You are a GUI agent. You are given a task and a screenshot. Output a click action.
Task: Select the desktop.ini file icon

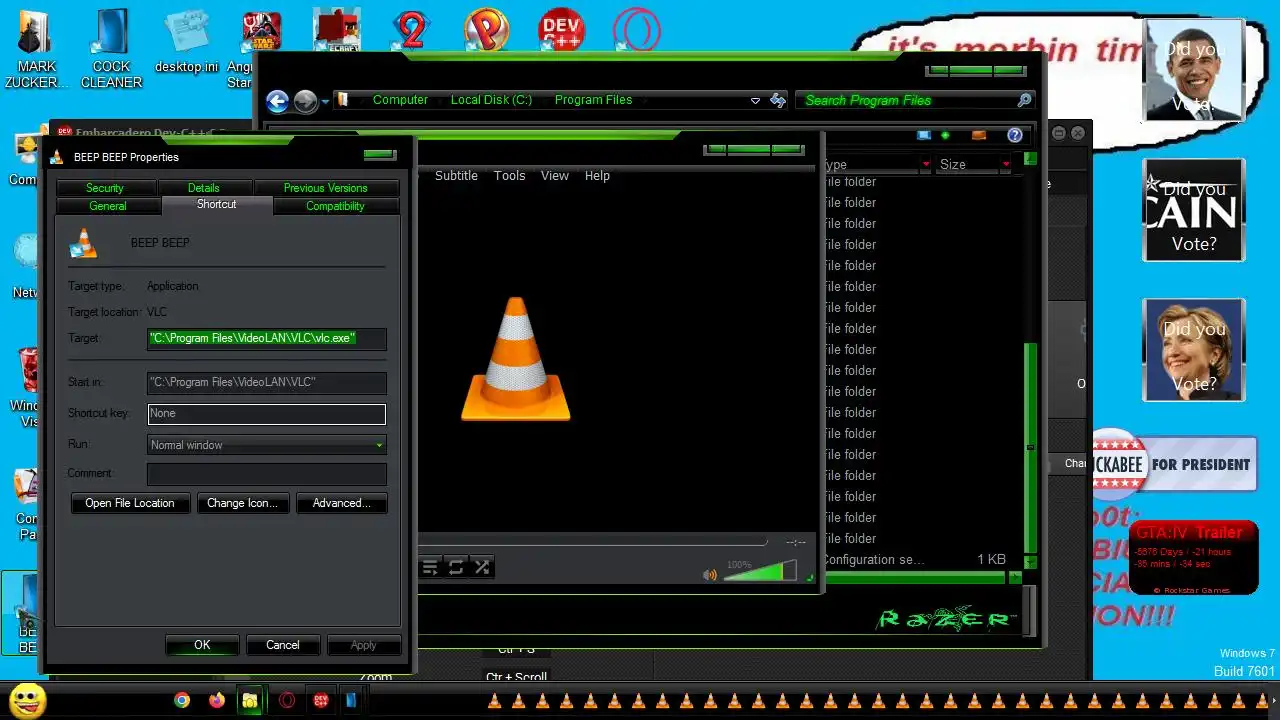coord(186,41)
